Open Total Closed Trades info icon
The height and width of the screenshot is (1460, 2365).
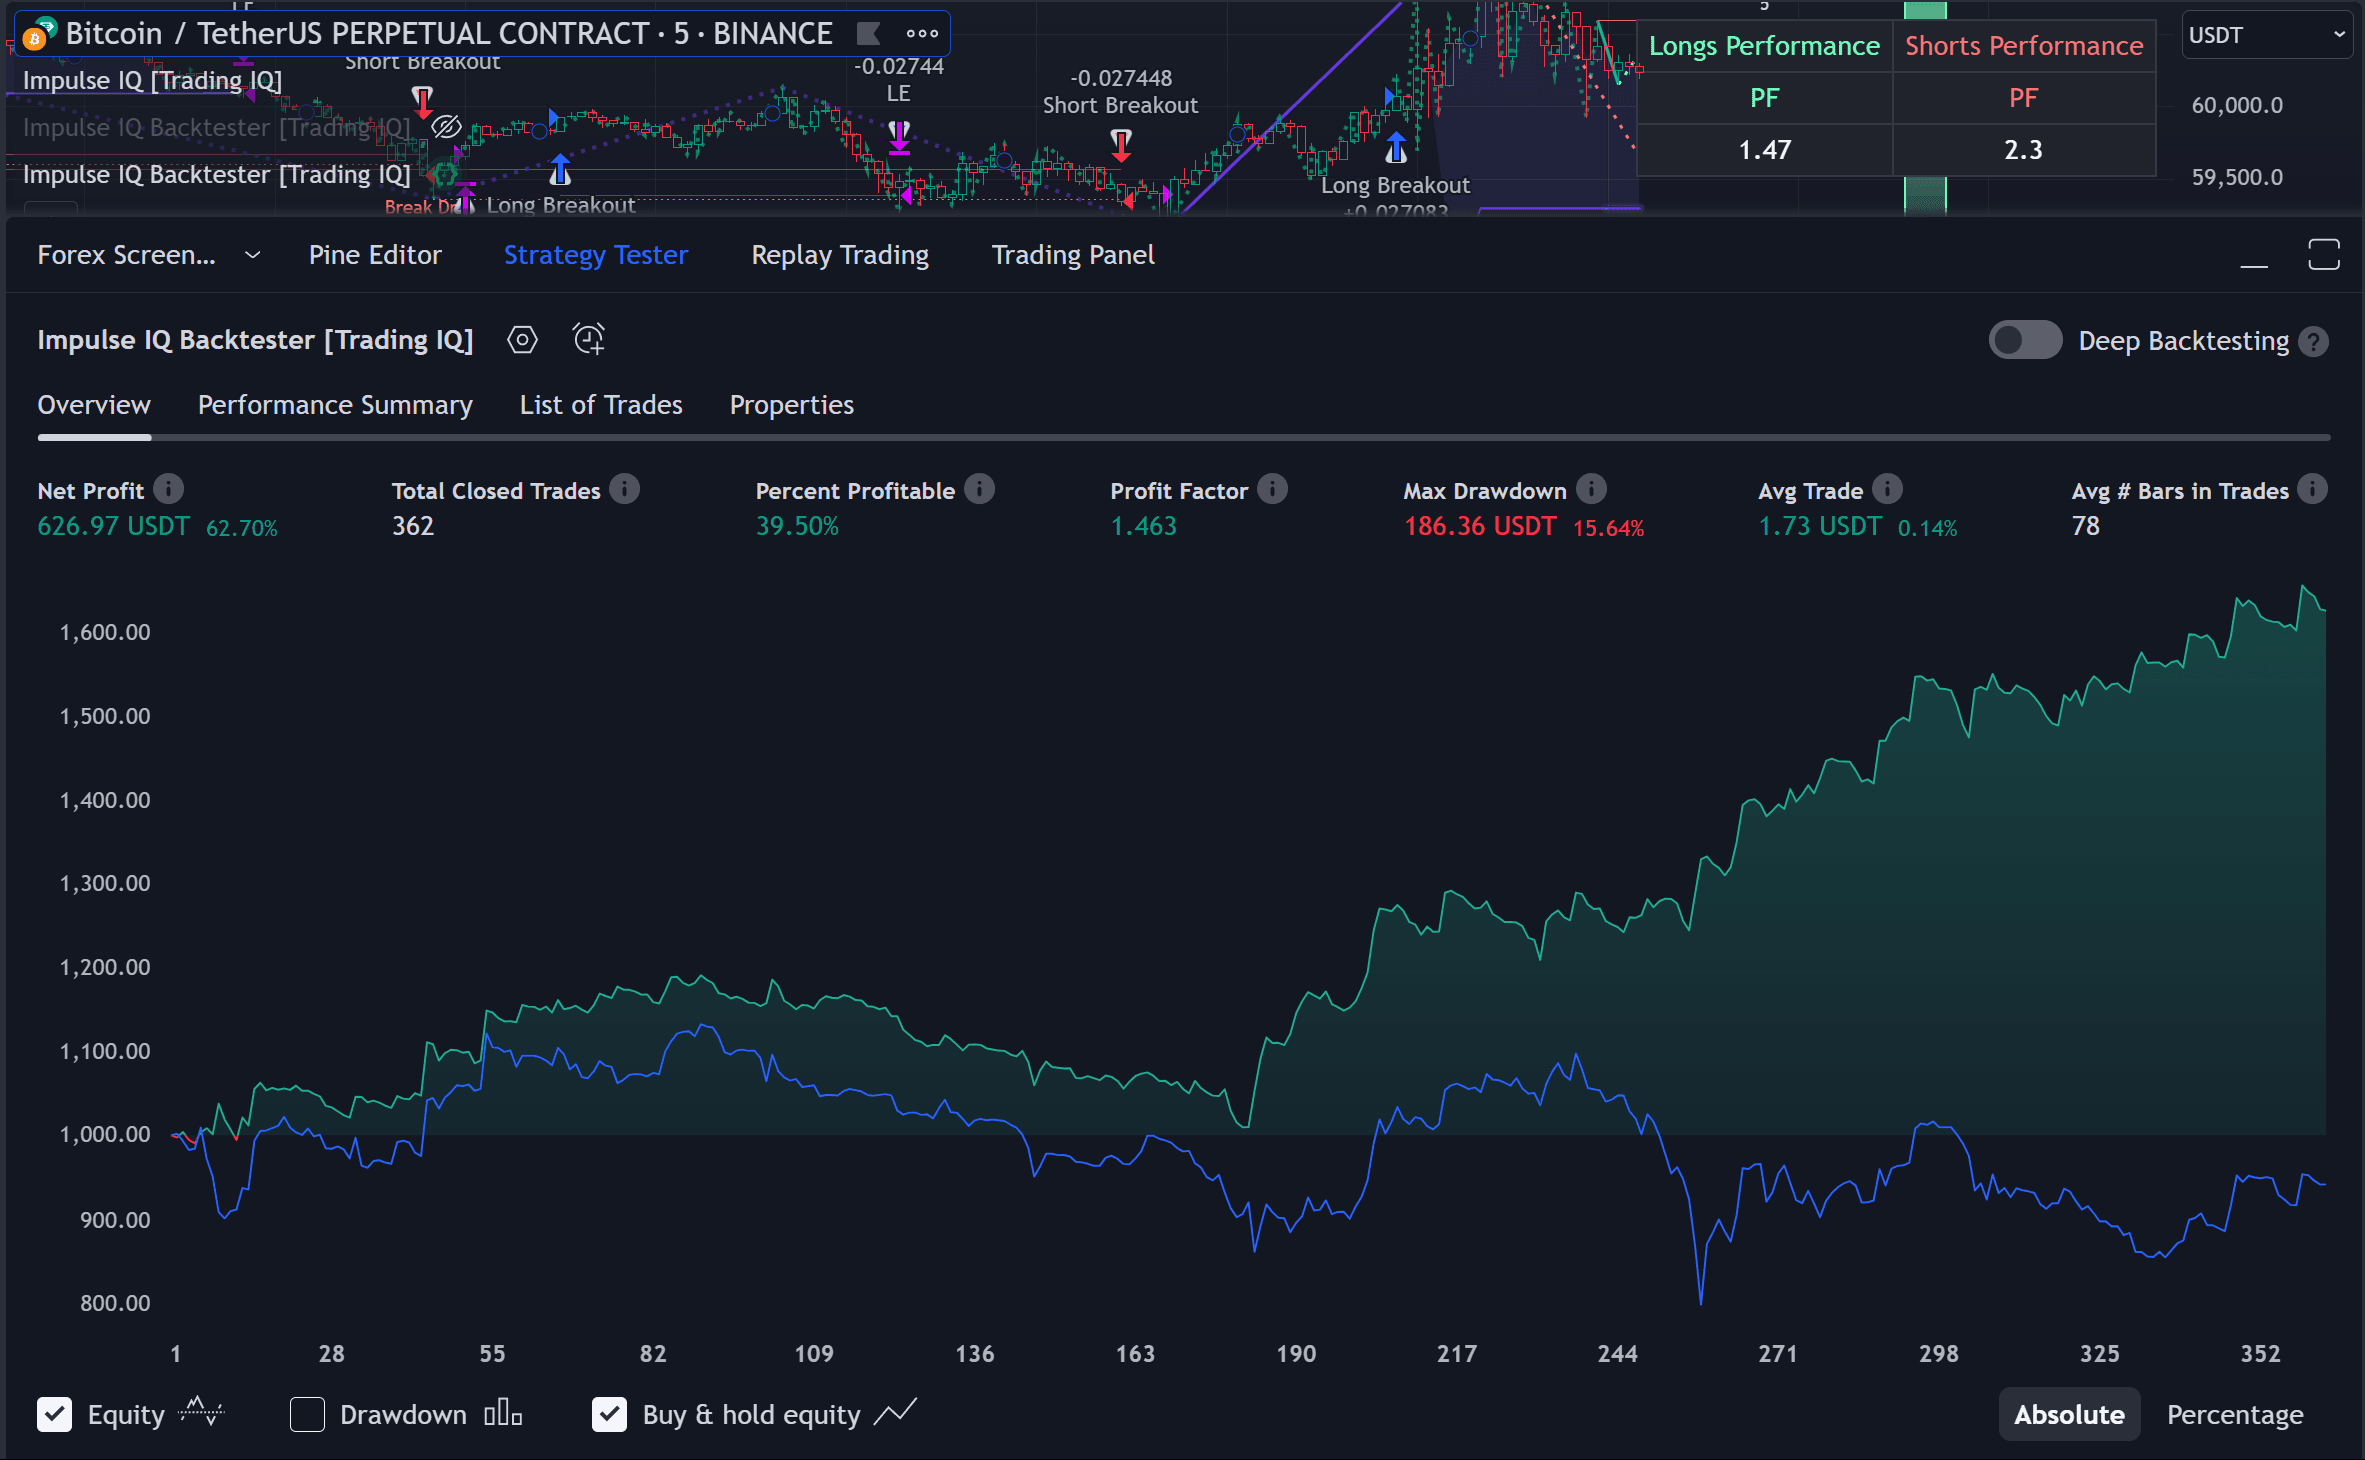(x=625, y=489)
